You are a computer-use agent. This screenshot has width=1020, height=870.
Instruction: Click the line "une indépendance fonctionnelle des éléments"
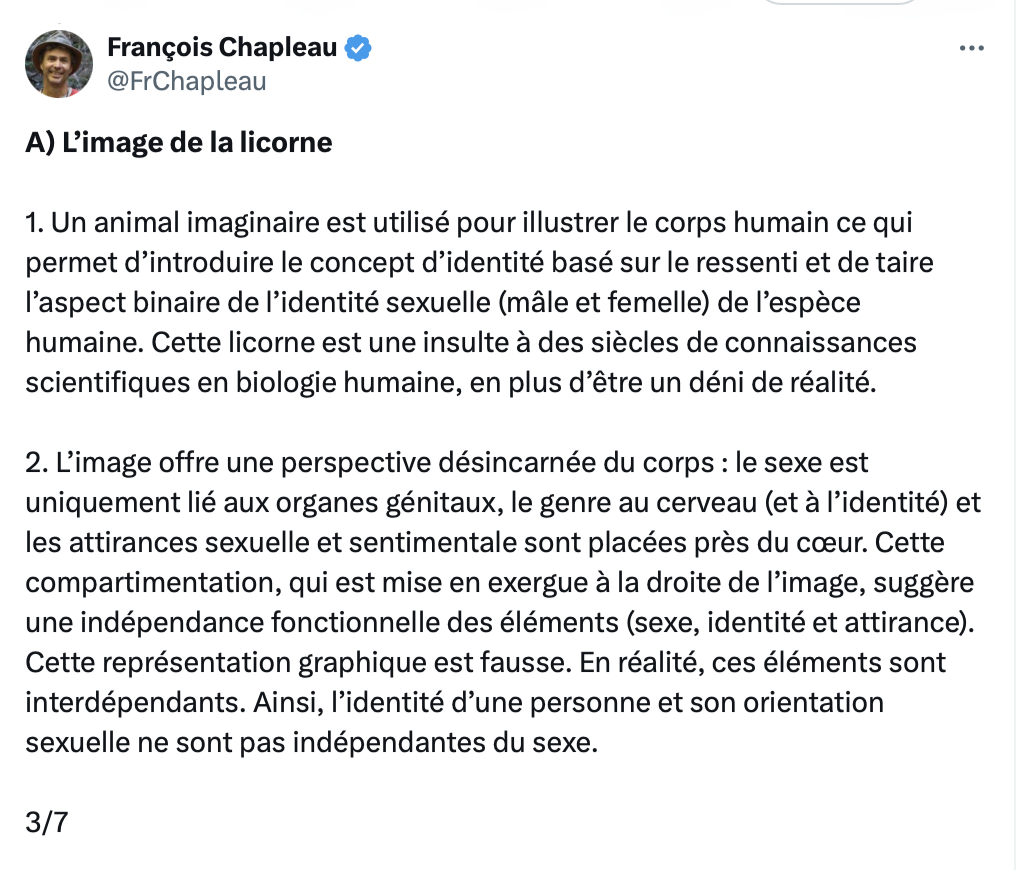[x=500, y=623]
